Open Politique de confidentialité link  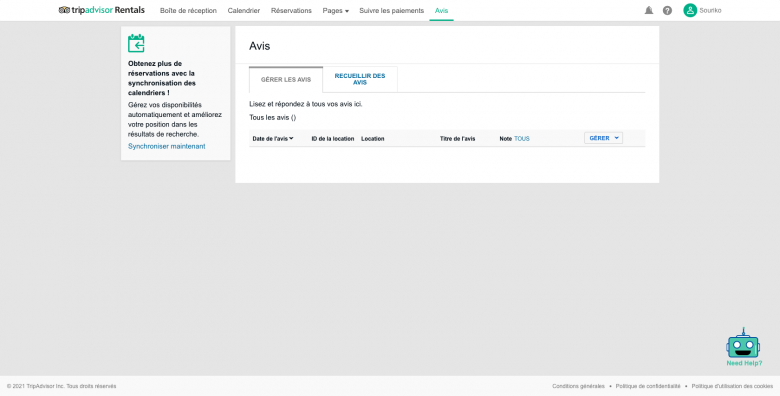pos(648,386)
